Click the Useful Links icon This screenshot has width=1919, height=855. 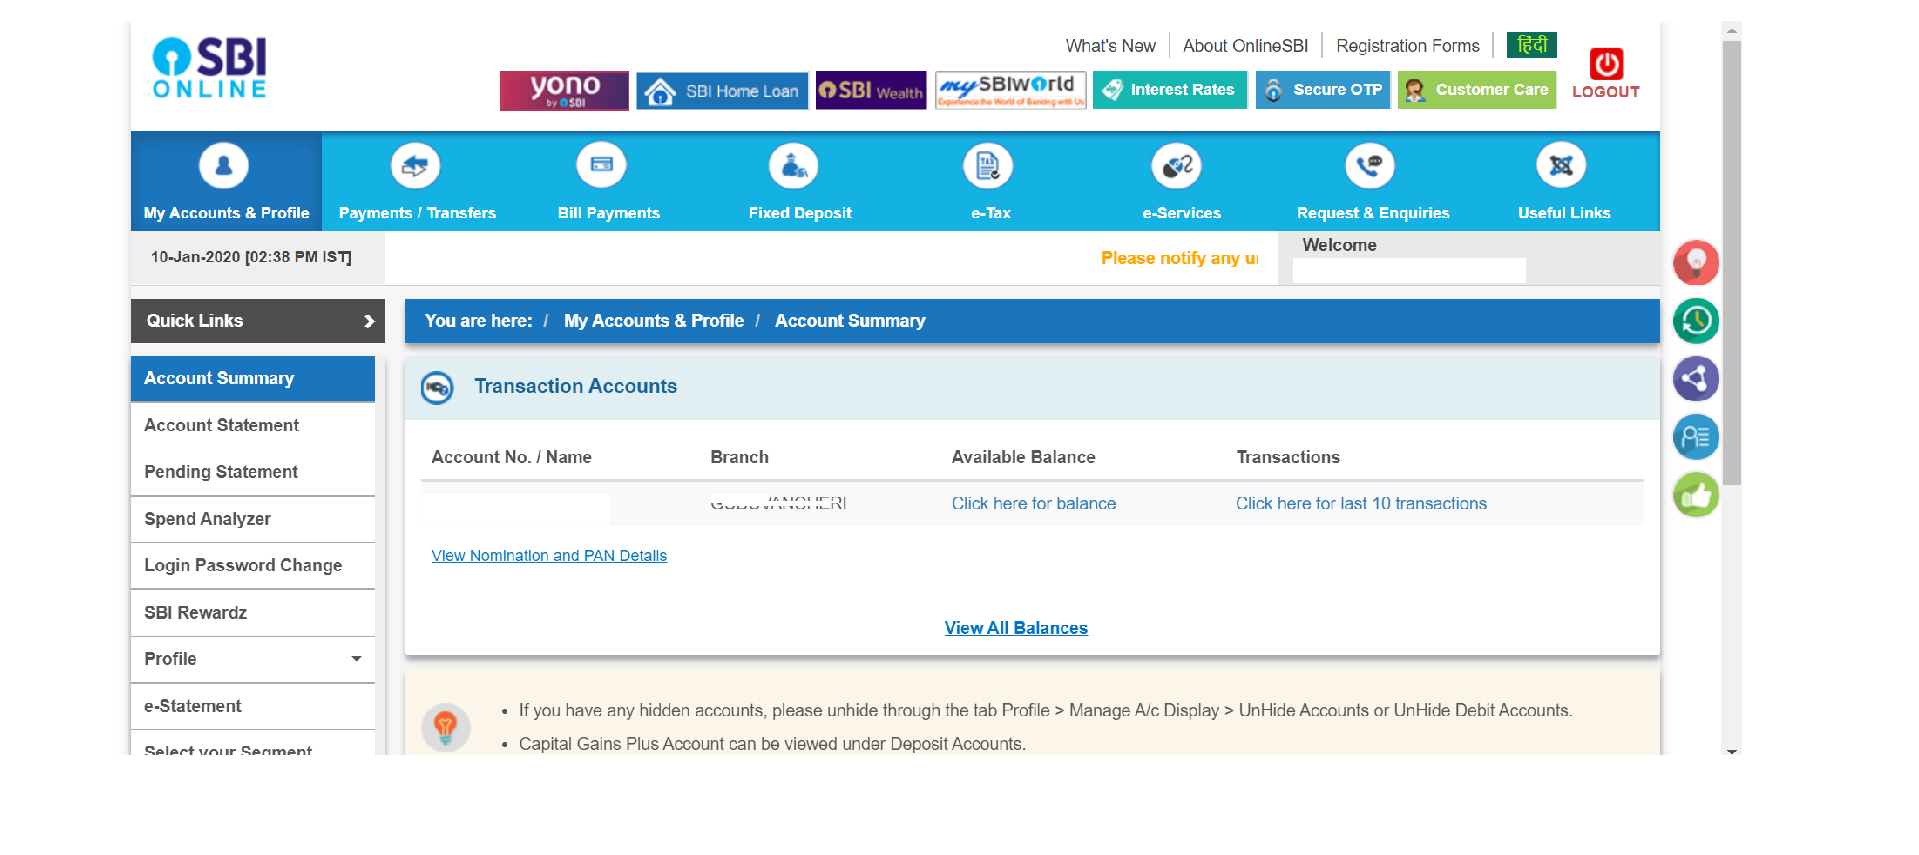click(1561, 166)
